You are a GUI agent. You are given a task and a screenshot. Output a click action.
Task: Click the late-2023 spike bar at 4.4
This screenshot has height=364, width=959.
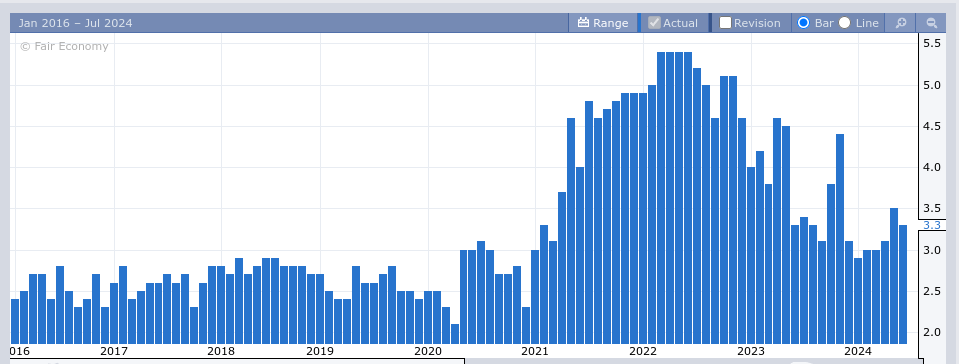coord(840,239)
